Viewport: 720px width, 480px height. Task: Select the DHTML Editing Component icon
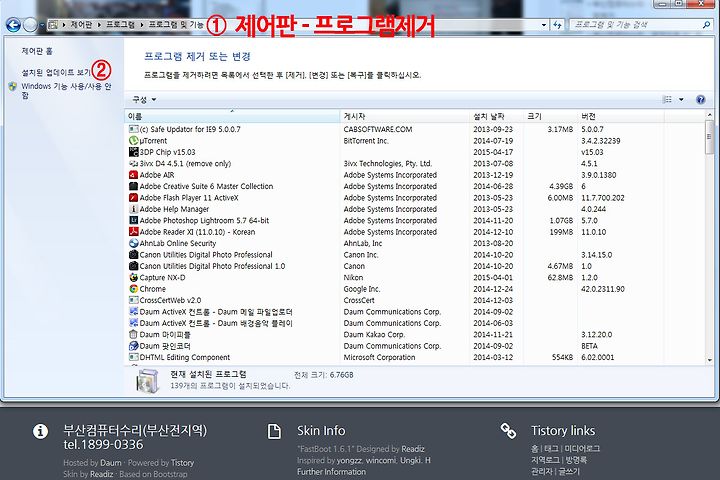(x=134, y=357)
